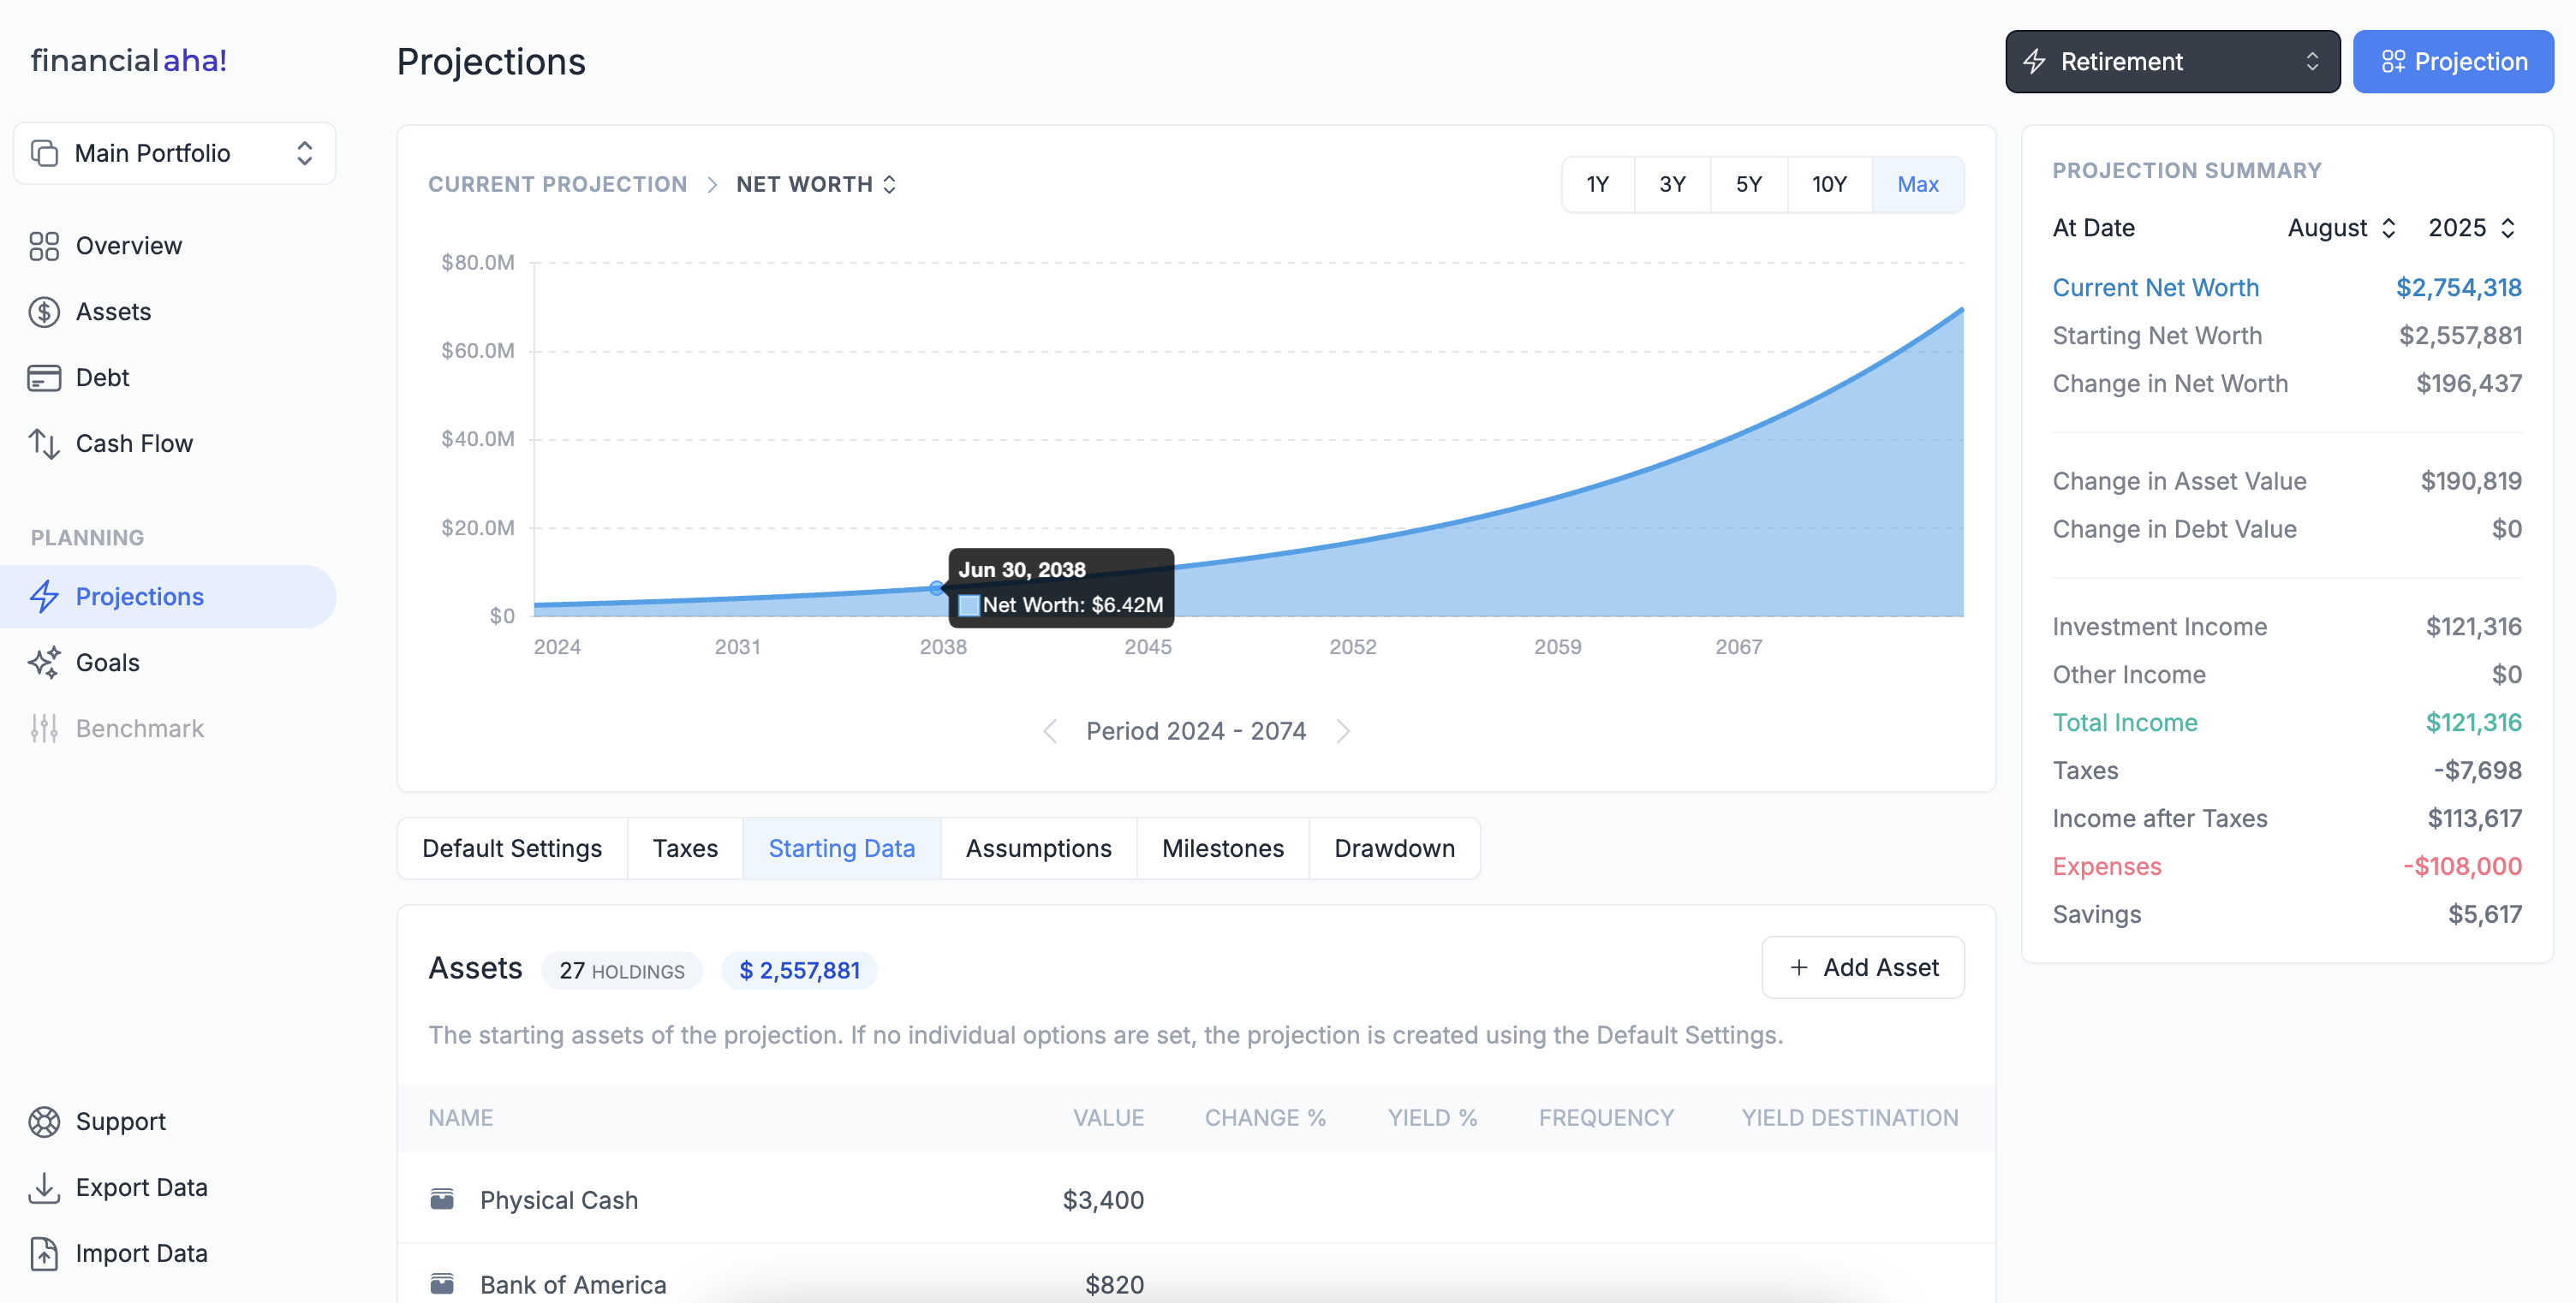Open the Drawdown tab
Image resolution: width=2576 pixels, height=1303 pixels.
click(x=1394, y=848)
